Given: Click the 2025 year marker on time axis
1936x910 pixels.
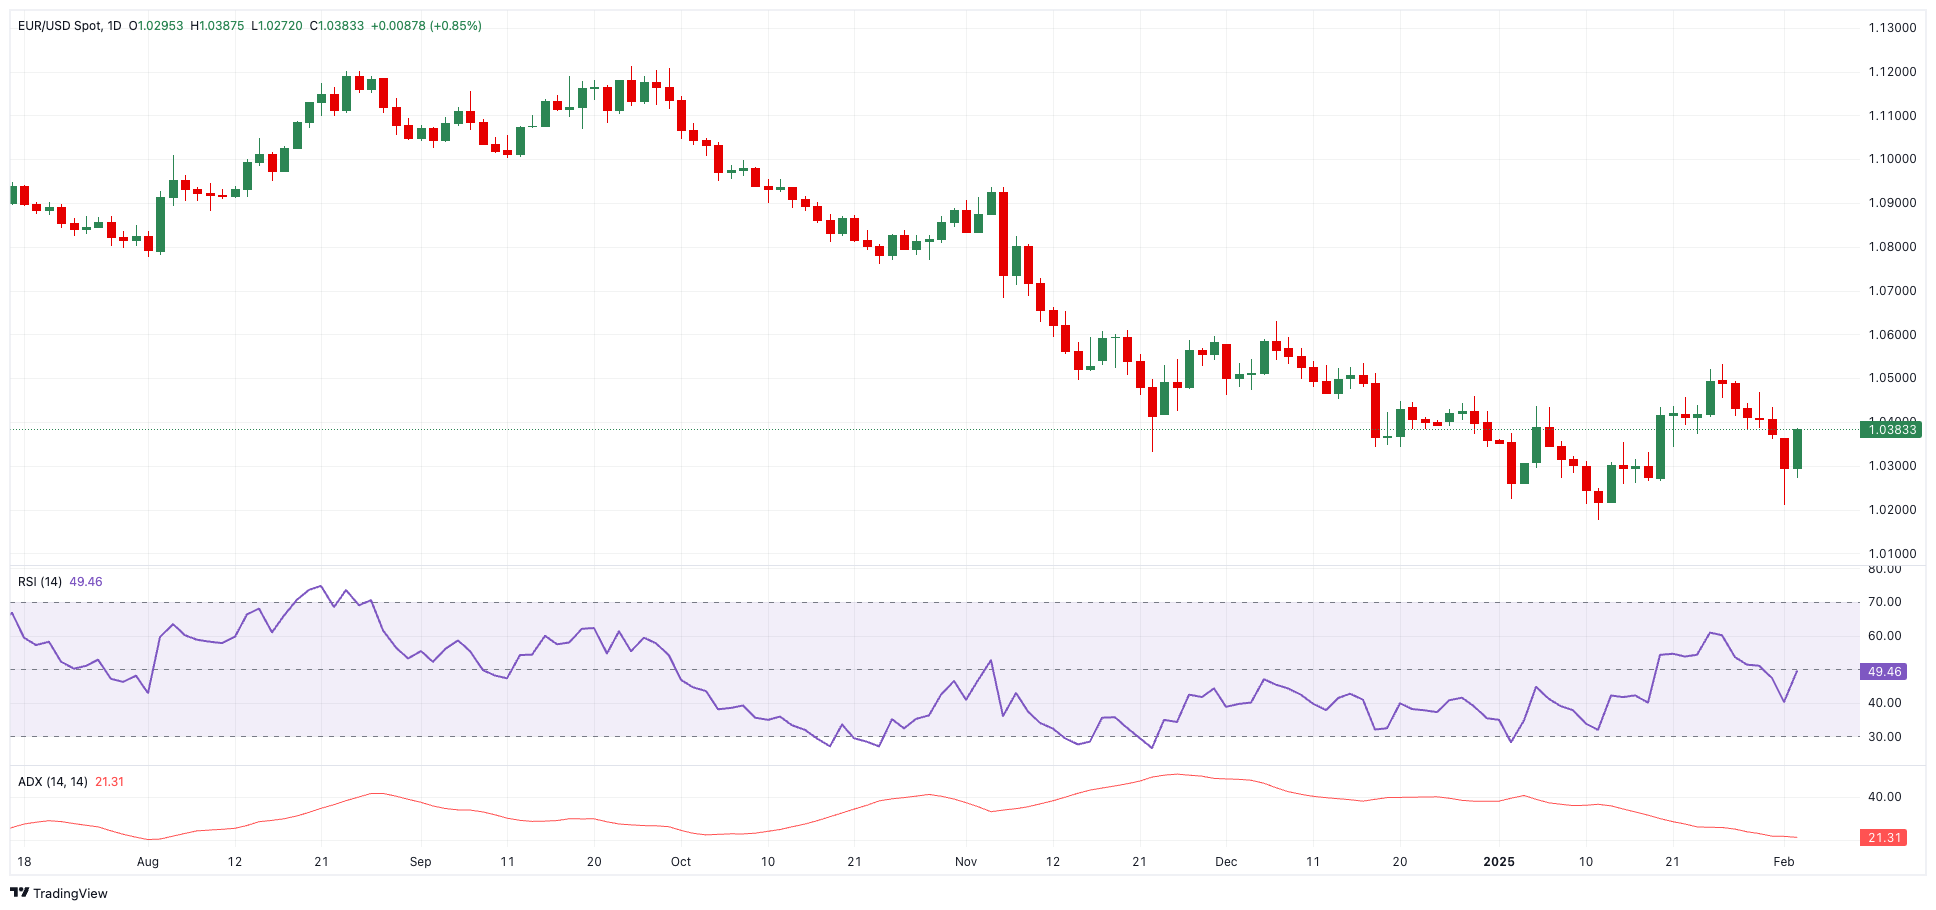Looking at the screenshot, I should tap(1498, 861).
